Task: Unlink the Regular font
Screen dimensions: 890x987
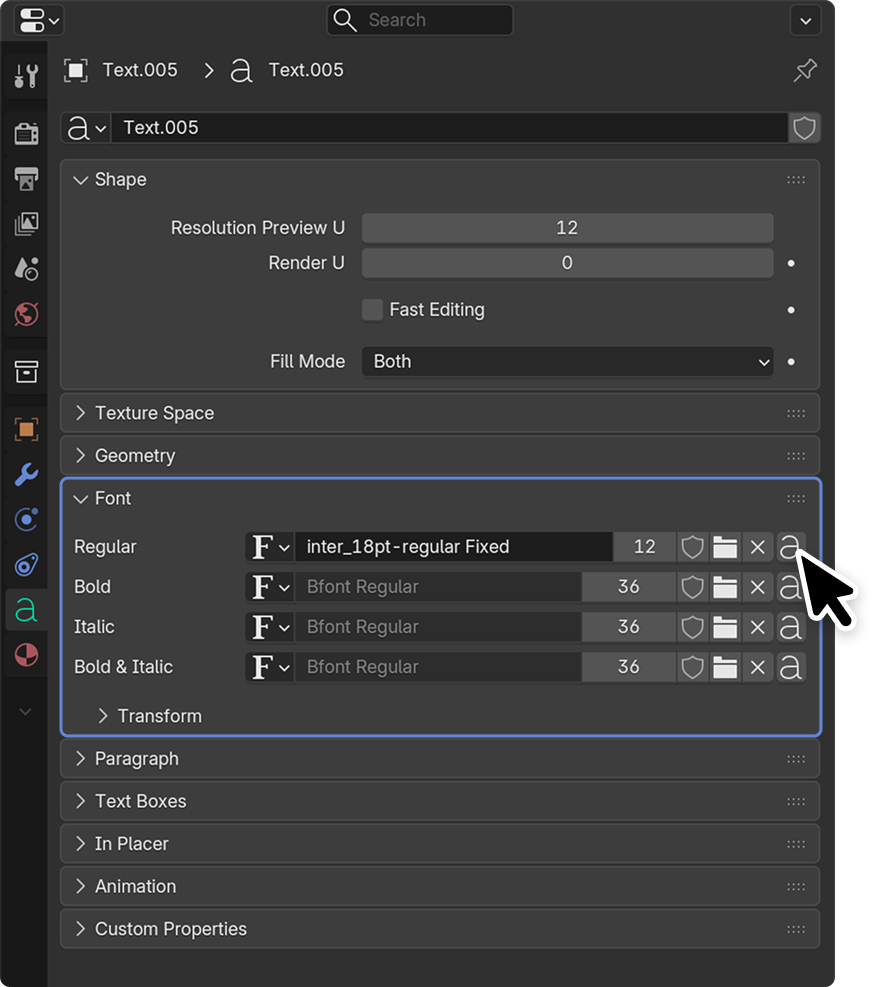Action: pos(757,547)
